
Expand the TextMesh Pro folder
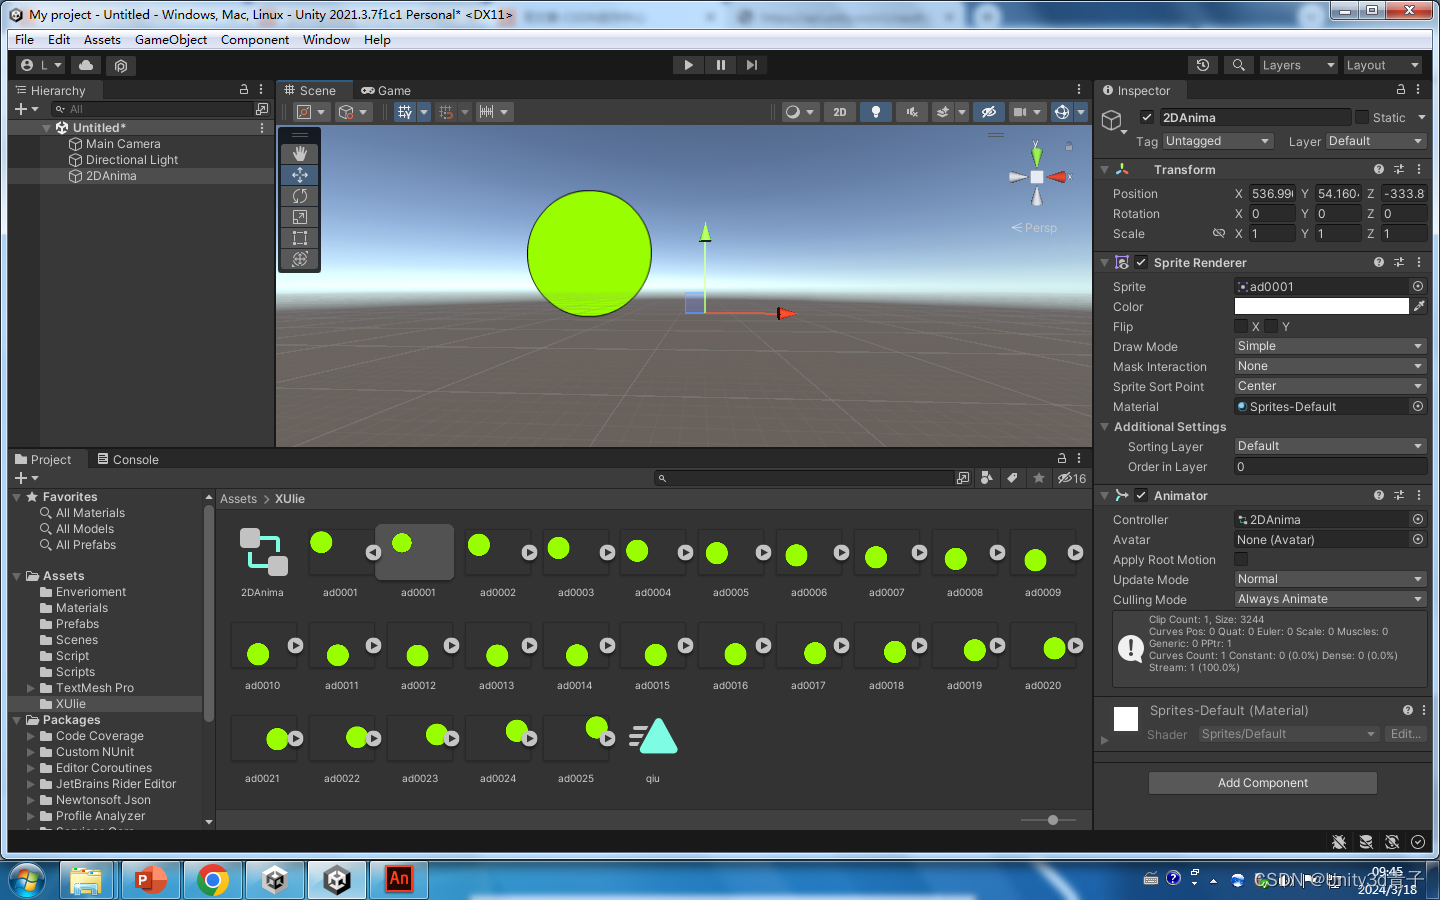click(31, 688)
